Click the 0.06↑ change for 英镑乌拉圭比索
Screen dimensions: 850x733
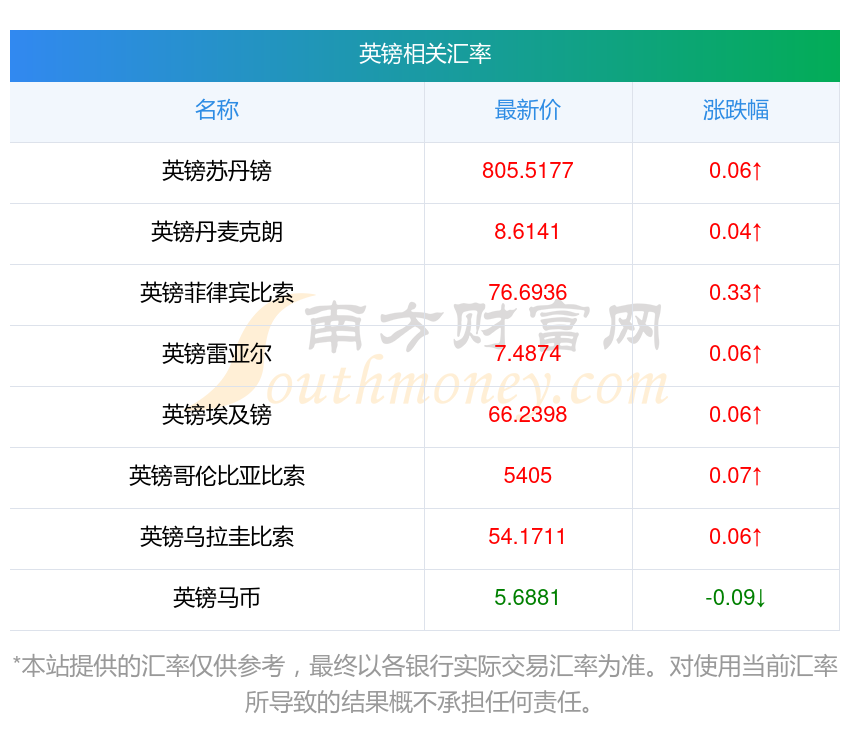tap(736, 537)
